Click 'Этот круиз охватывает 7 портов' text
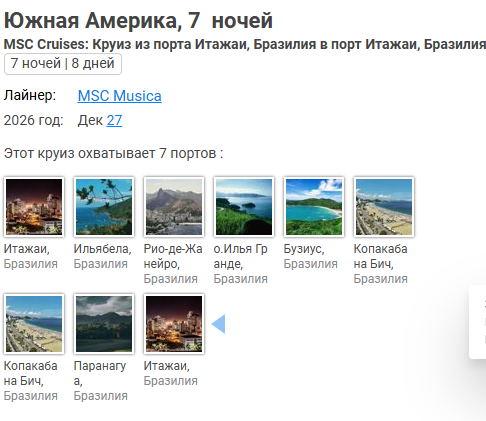 click(x=113, y=154)
